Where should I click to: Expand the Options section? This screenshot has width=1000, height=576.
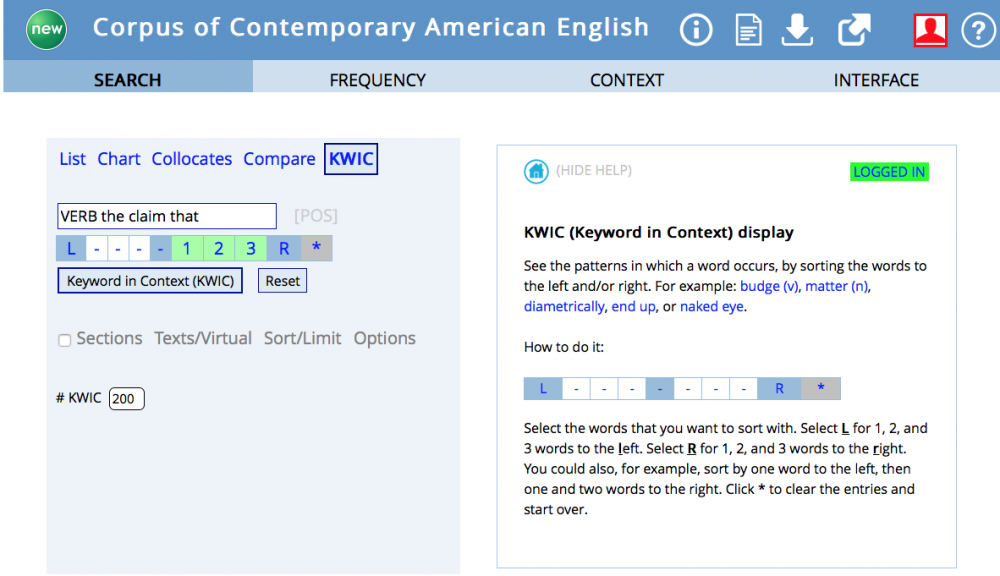[x=385, y=338]
